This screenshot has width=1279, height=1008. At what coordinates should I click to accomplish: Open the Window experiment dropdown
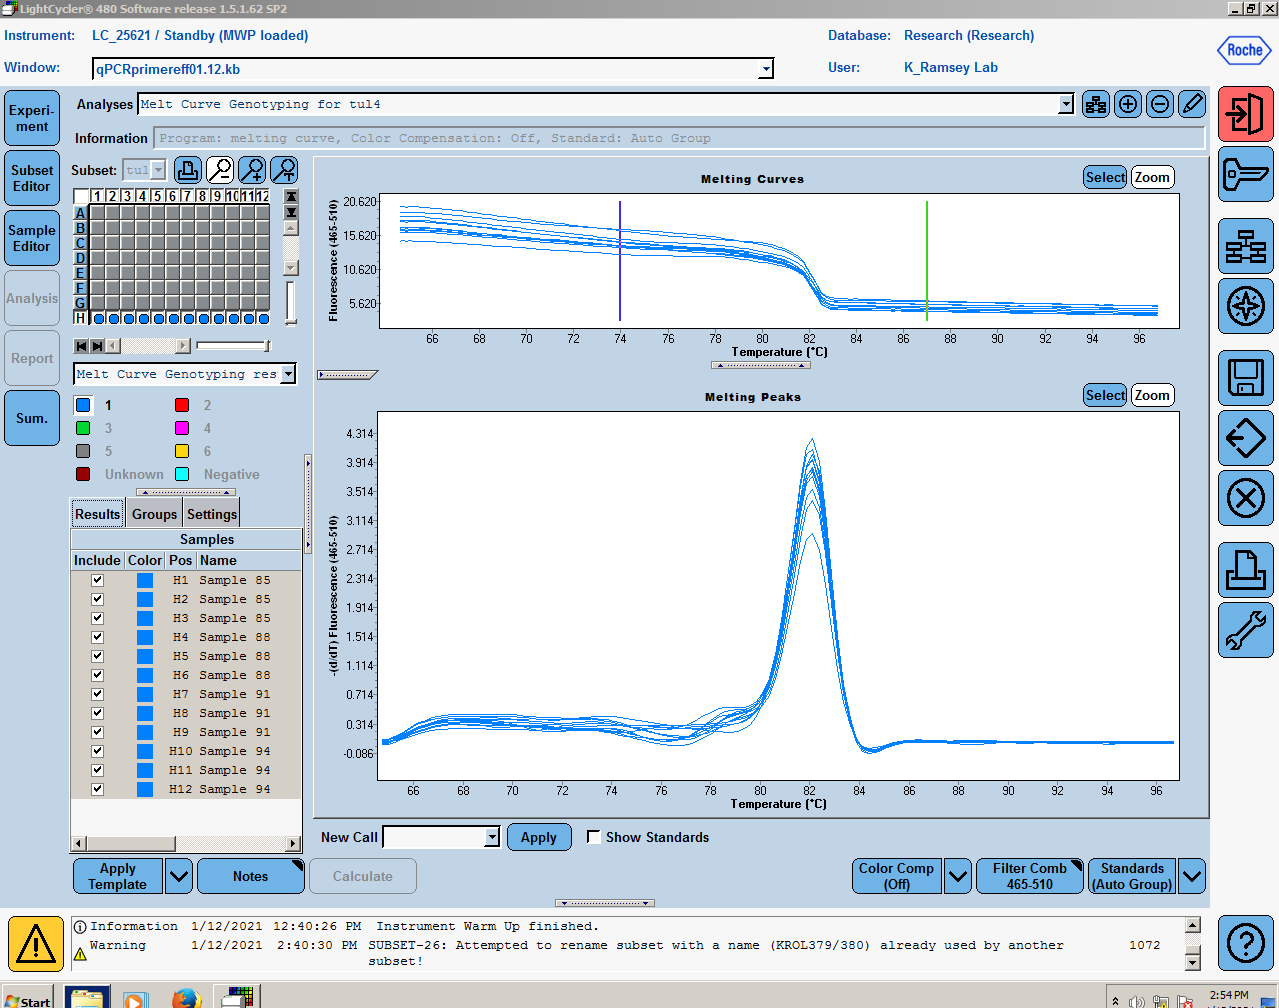pyautogui.click(x=766, y=69)
